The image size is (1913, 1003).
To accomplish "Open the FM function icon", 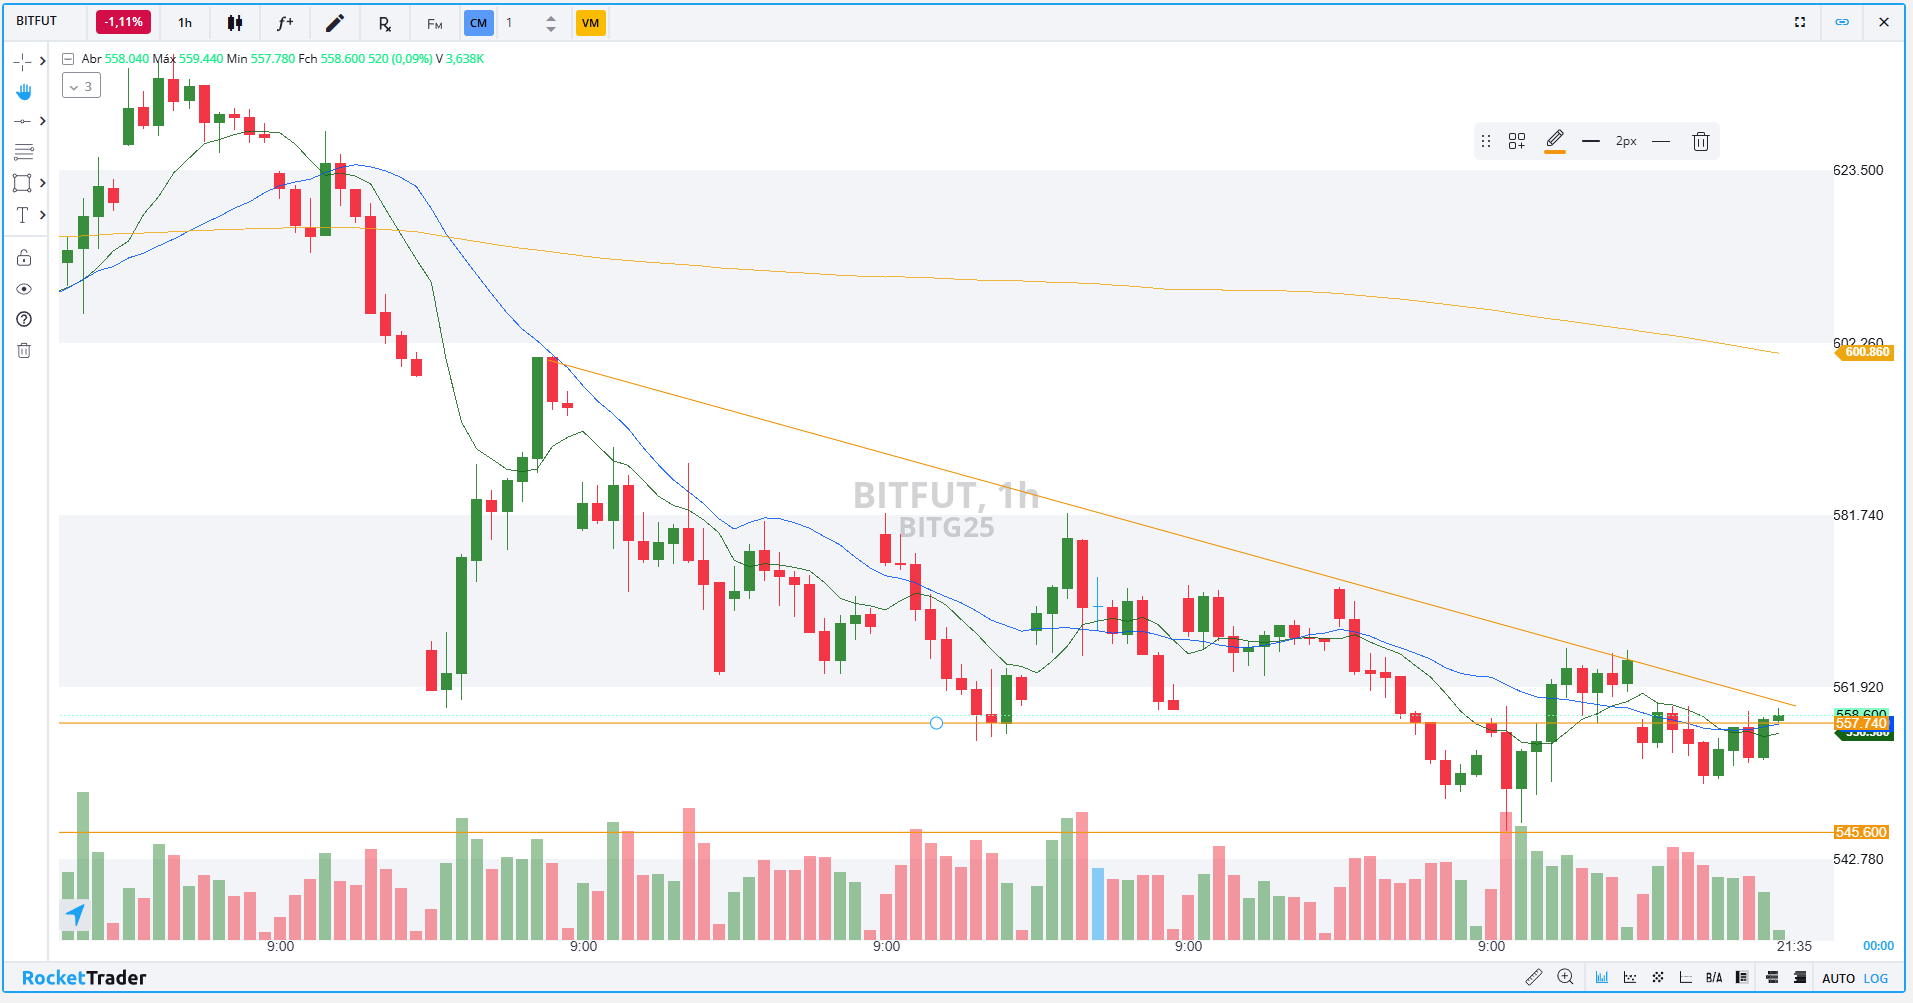I will [433, 22].
